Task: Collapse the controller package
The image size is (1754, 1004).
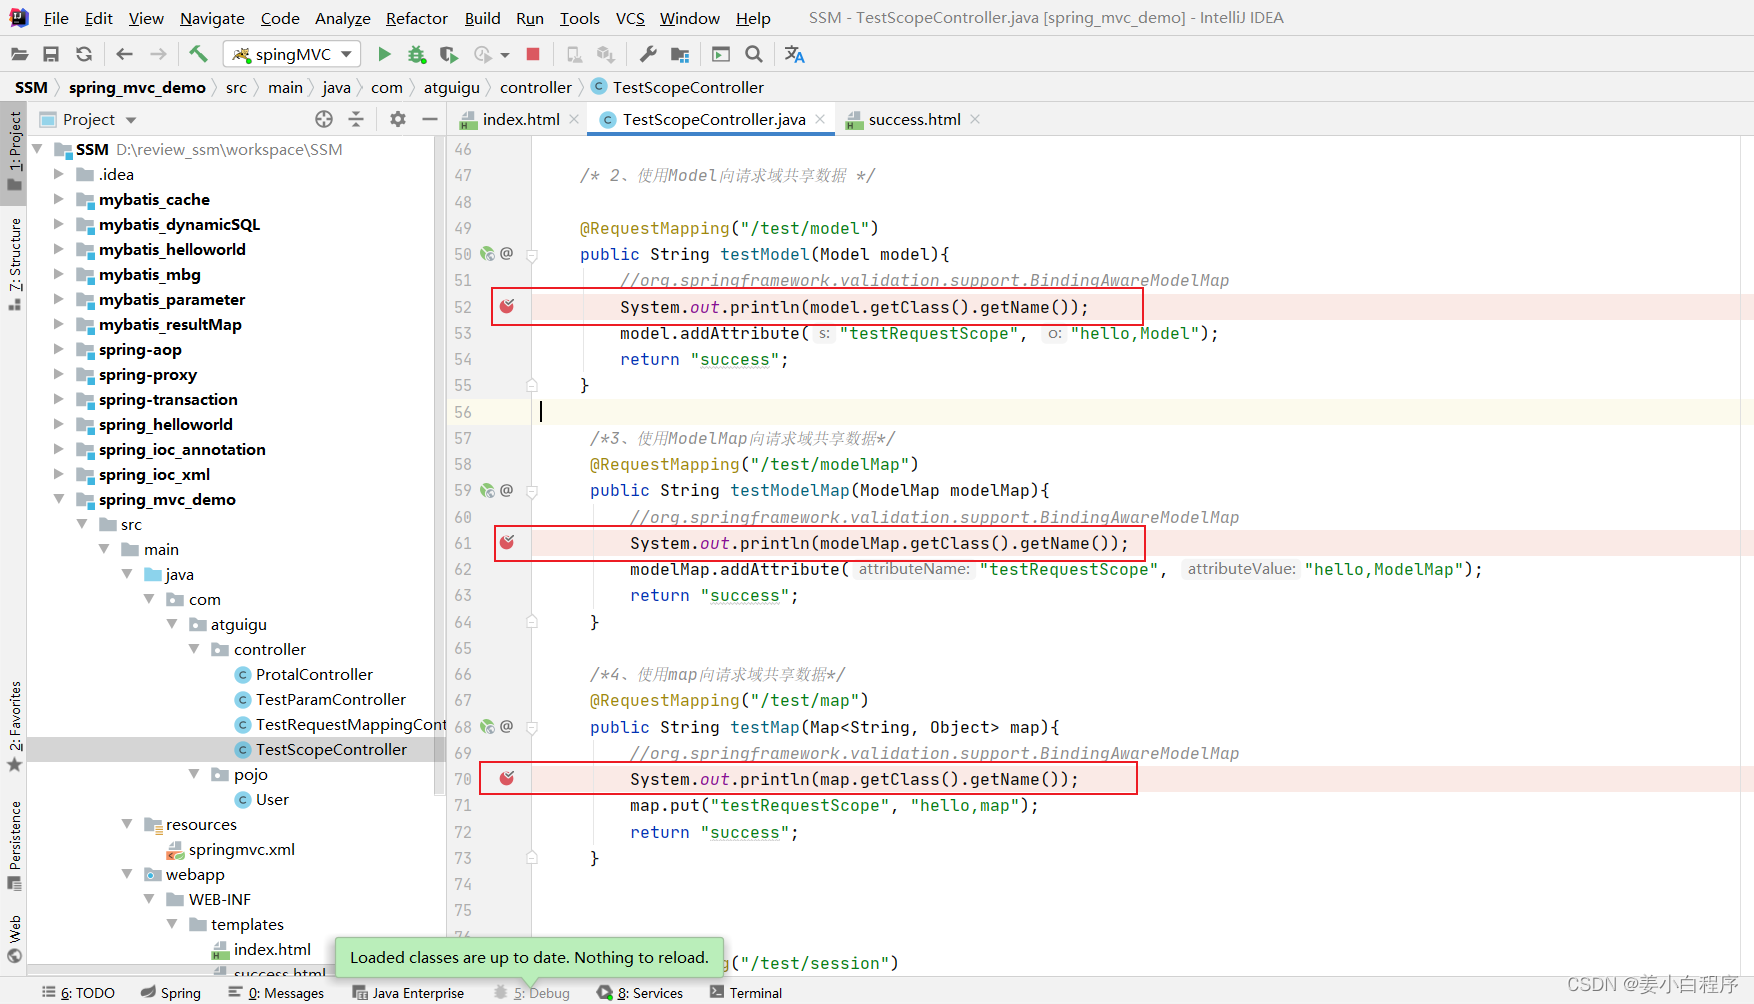Action: coord(194,649)
